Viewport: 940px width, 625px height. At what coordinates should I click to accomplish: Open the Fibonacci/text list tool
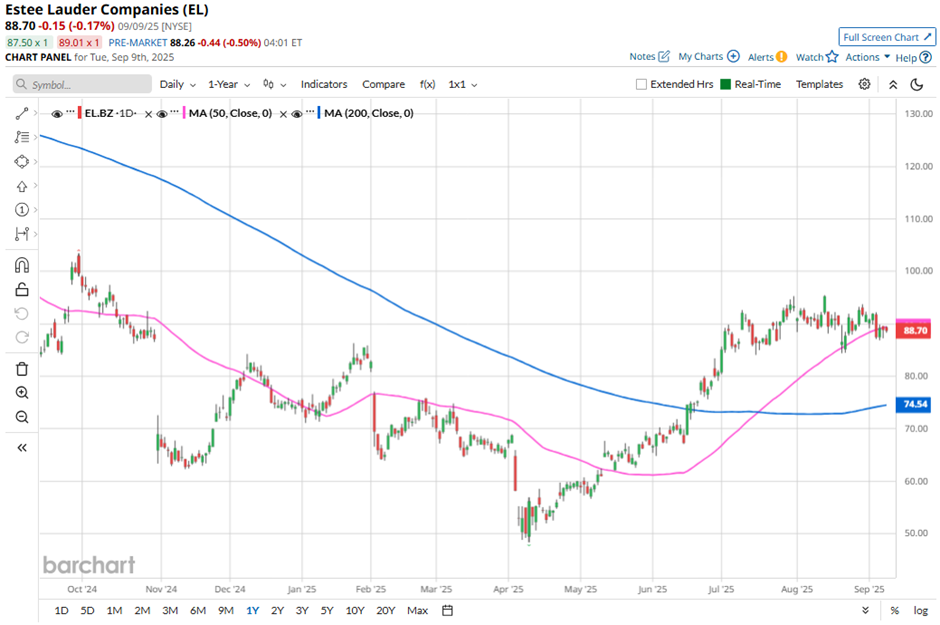coord(22,137)
